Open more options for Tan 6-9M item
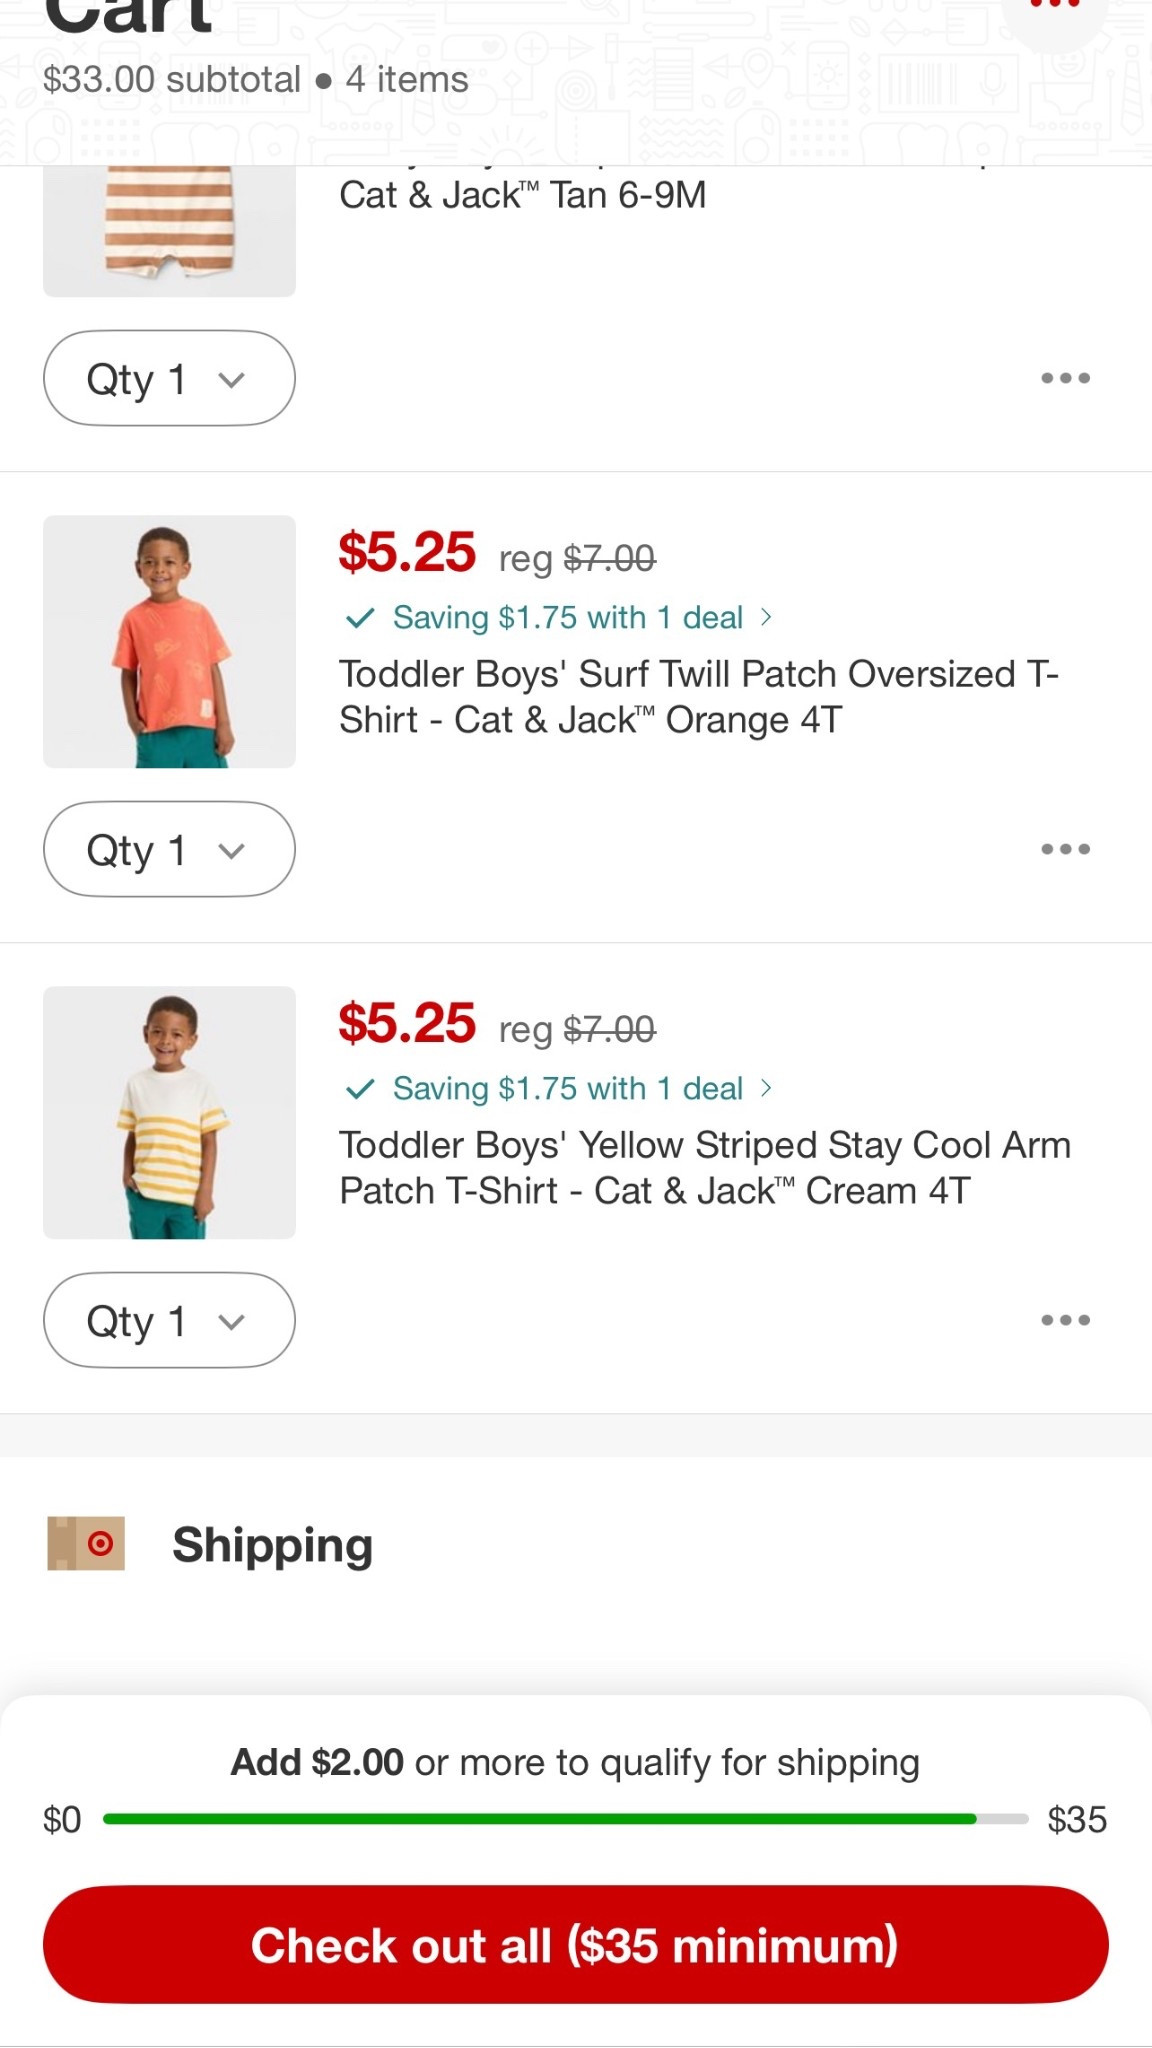 click(x=1065, y=378)
